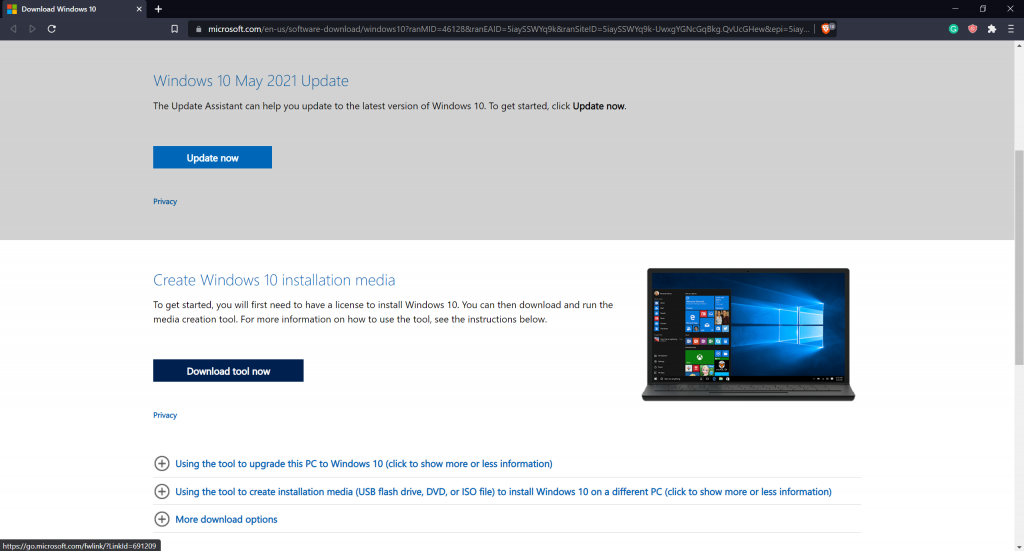Close the Download Windows 10 tab
Image resolution: width=1024 pixels, height=551 pixels.
click(x=139, y=9)
